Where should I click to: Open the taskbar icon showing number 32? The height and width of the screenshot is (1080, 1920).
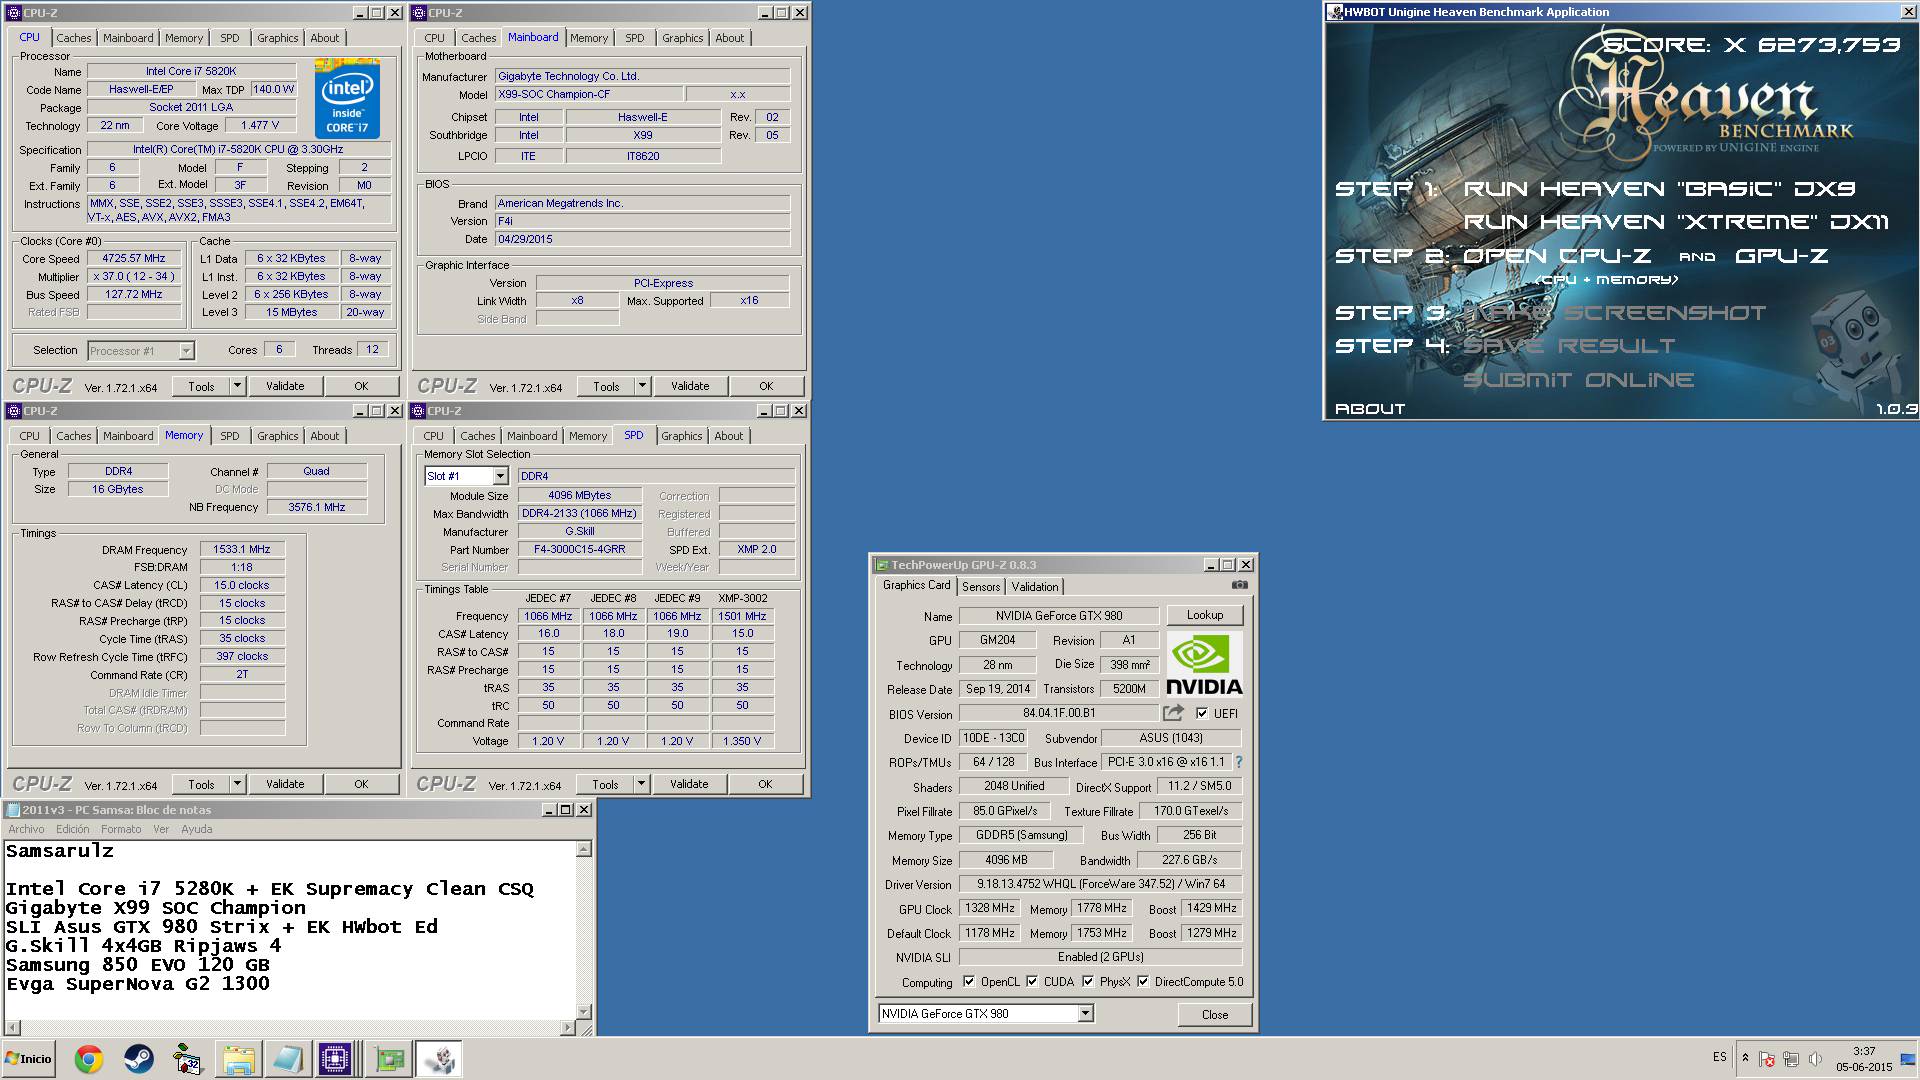coord(188,1059)
